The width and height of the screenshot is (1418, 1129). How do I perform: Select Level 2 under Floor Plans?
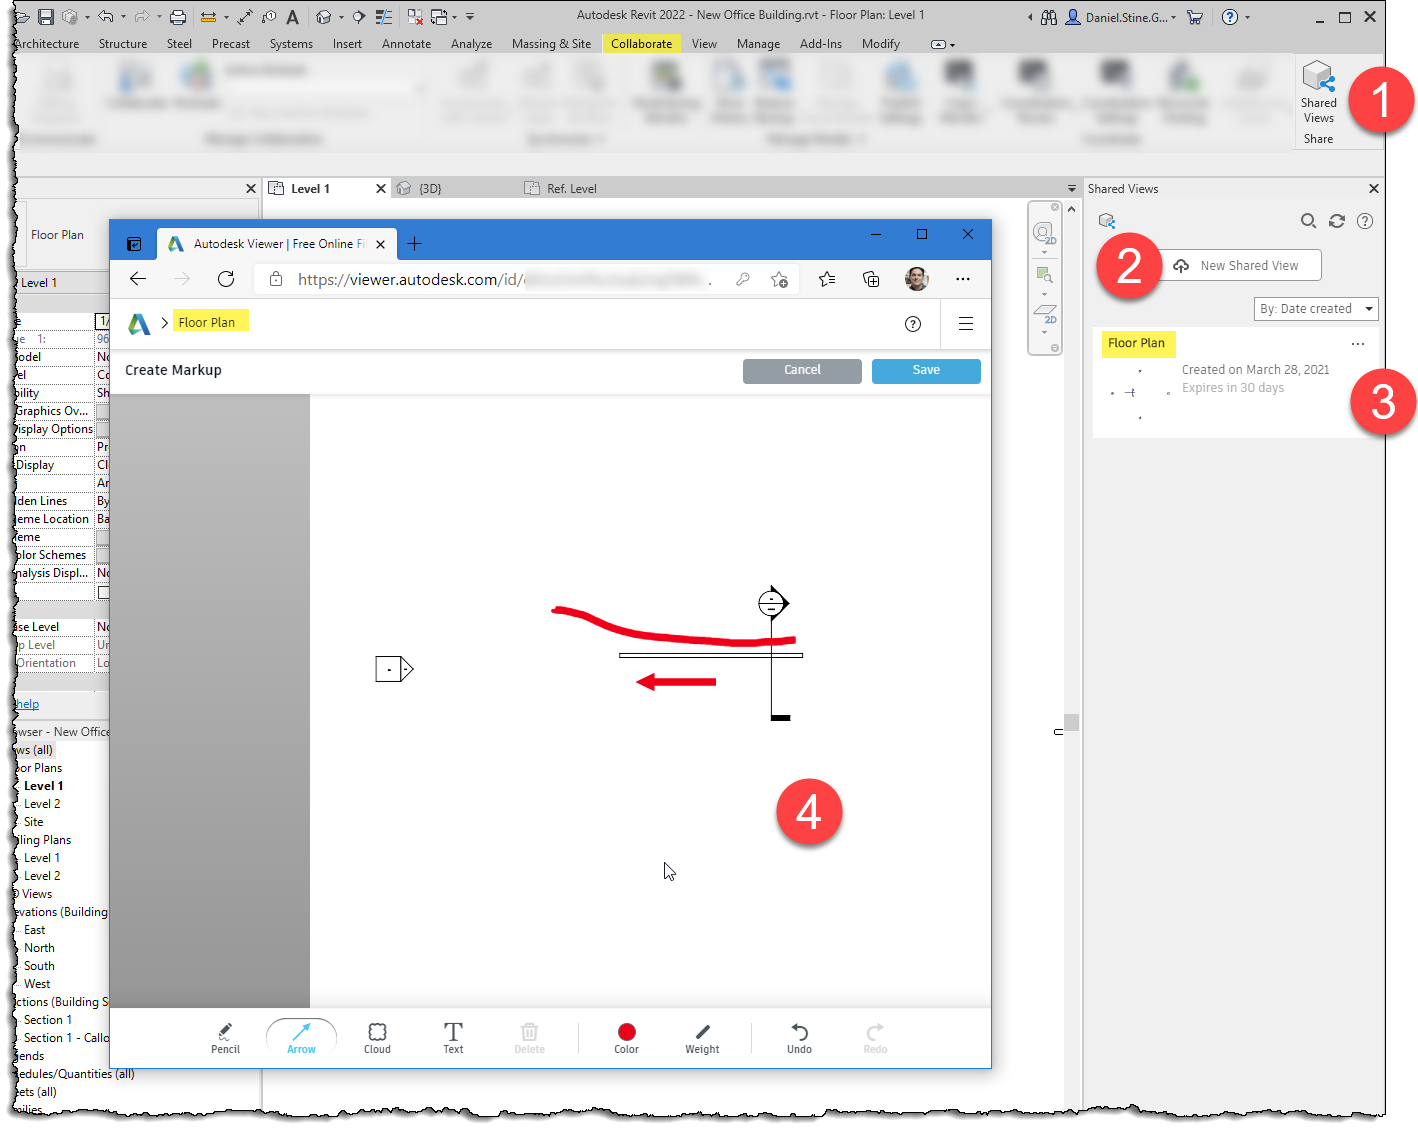pos(42,804)
